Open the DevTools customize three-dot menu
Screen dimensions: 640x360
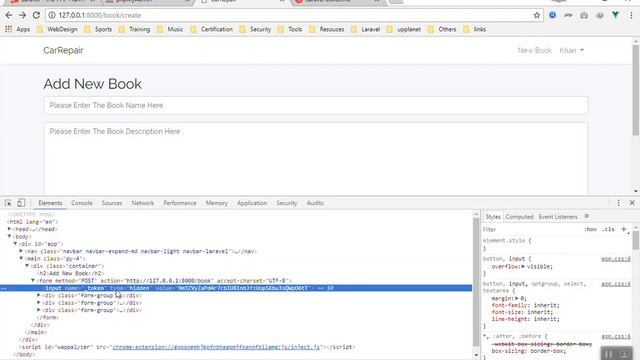[618, 203]
